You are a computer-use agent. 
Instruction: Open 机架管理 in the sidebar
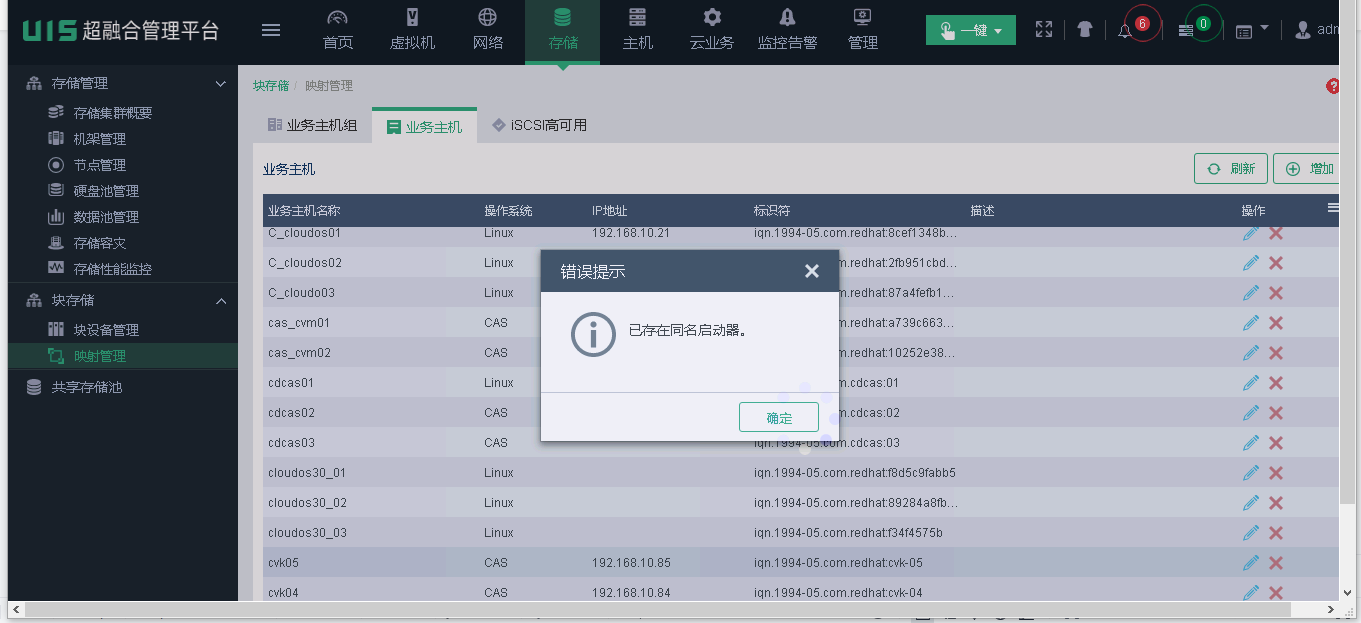point(99,139)
